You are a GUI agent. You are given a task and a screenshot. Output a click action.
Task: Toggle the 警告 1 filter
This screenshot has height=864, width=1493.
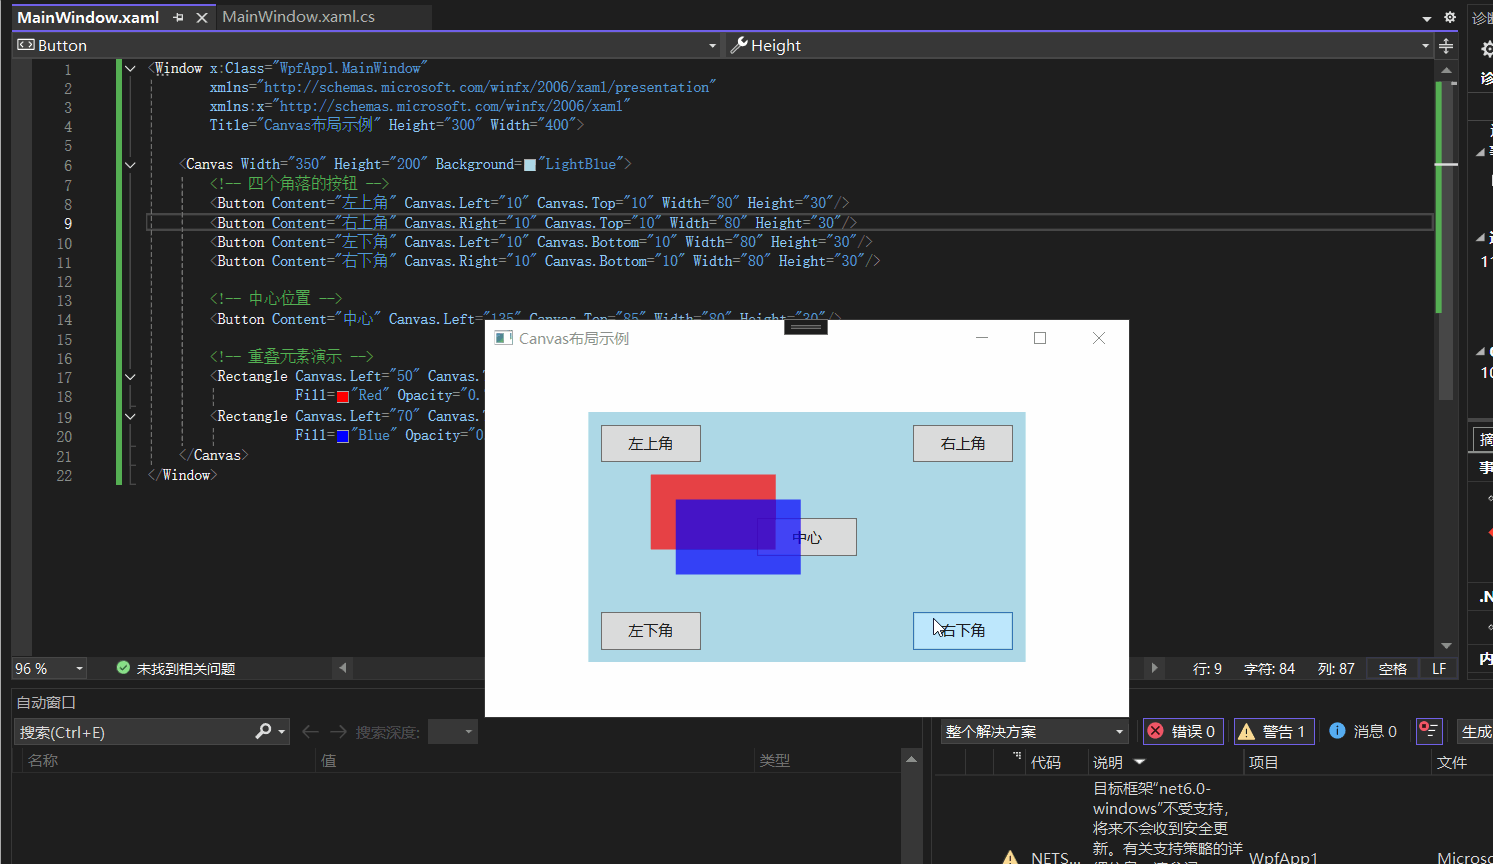click(1274, 732)
